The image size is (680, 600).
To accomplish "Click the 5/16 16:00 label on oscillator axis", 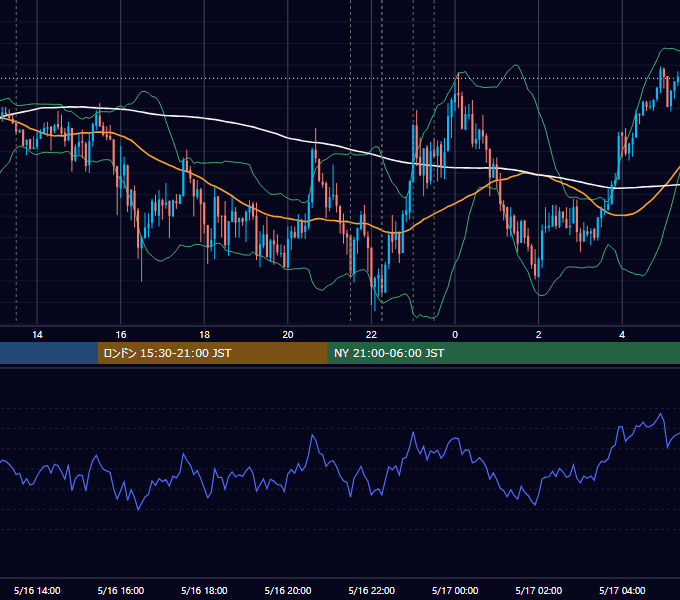I will click(x=121, y=590).
